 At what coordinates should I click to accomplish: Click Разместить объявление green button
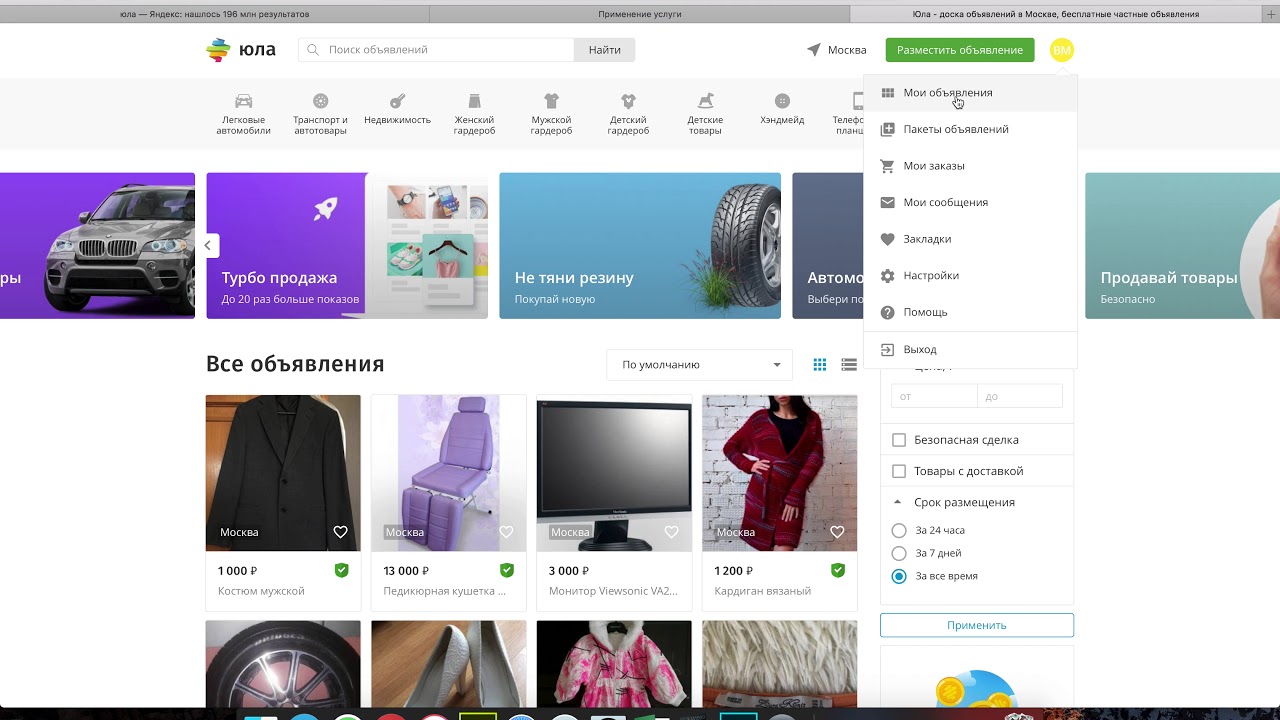960,50
